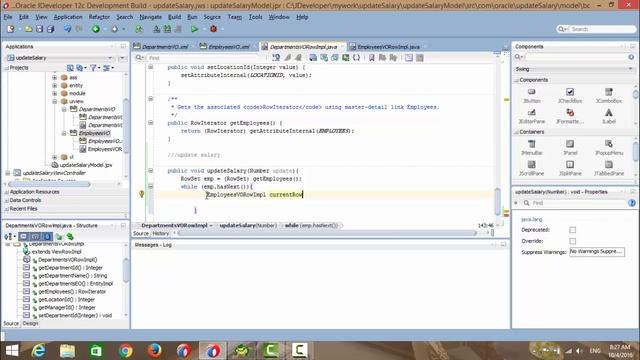Click the binoculars icon in editor toolbar
The image size is (640, 360).
276,58
